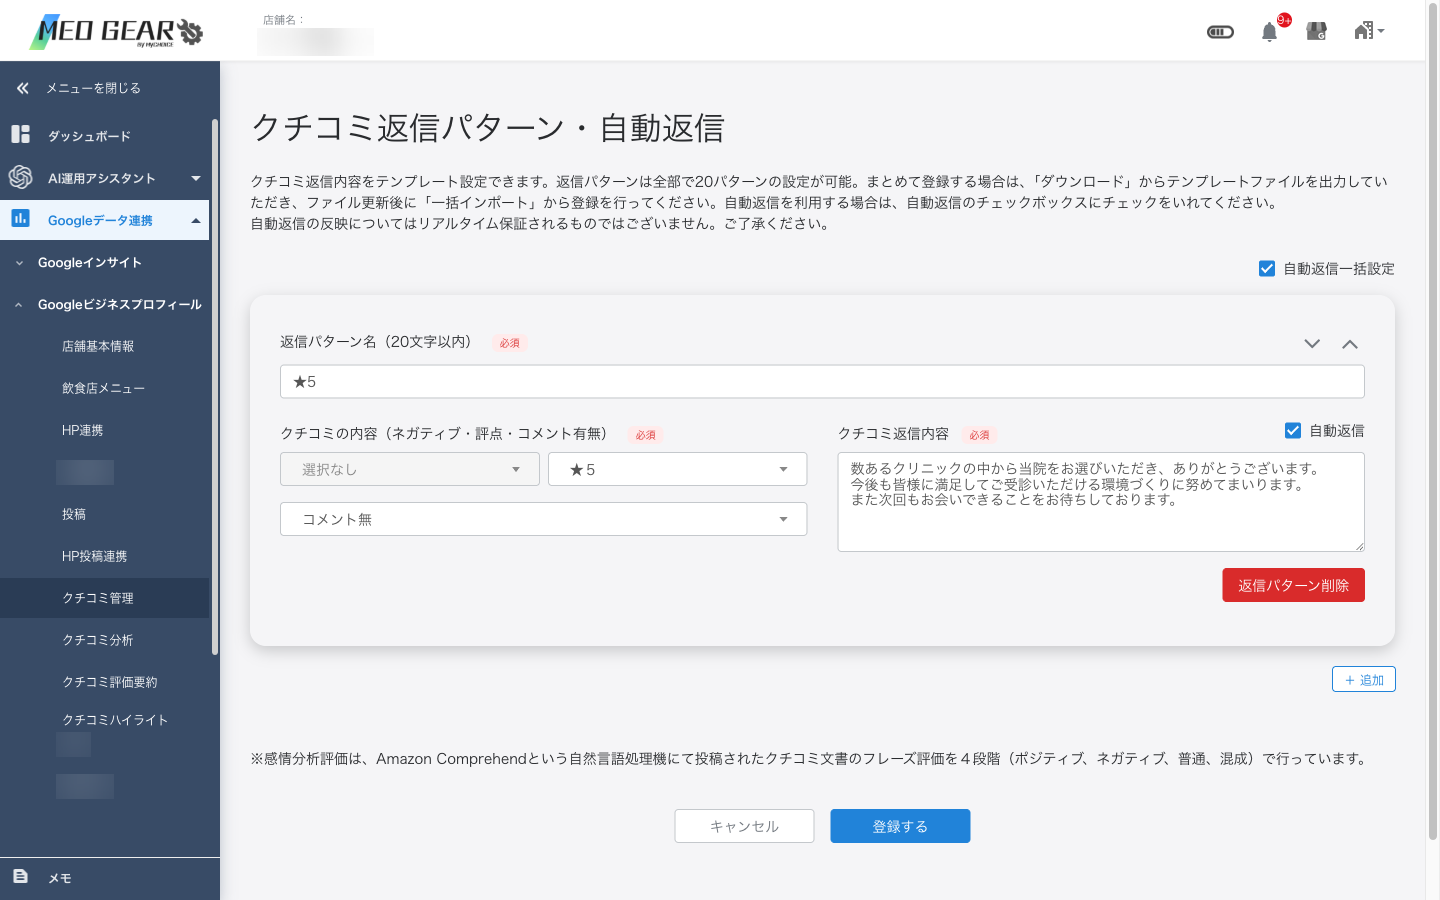Open the ★5 rating dropdown
This screenshot has height=900, width=1440.
677,469
